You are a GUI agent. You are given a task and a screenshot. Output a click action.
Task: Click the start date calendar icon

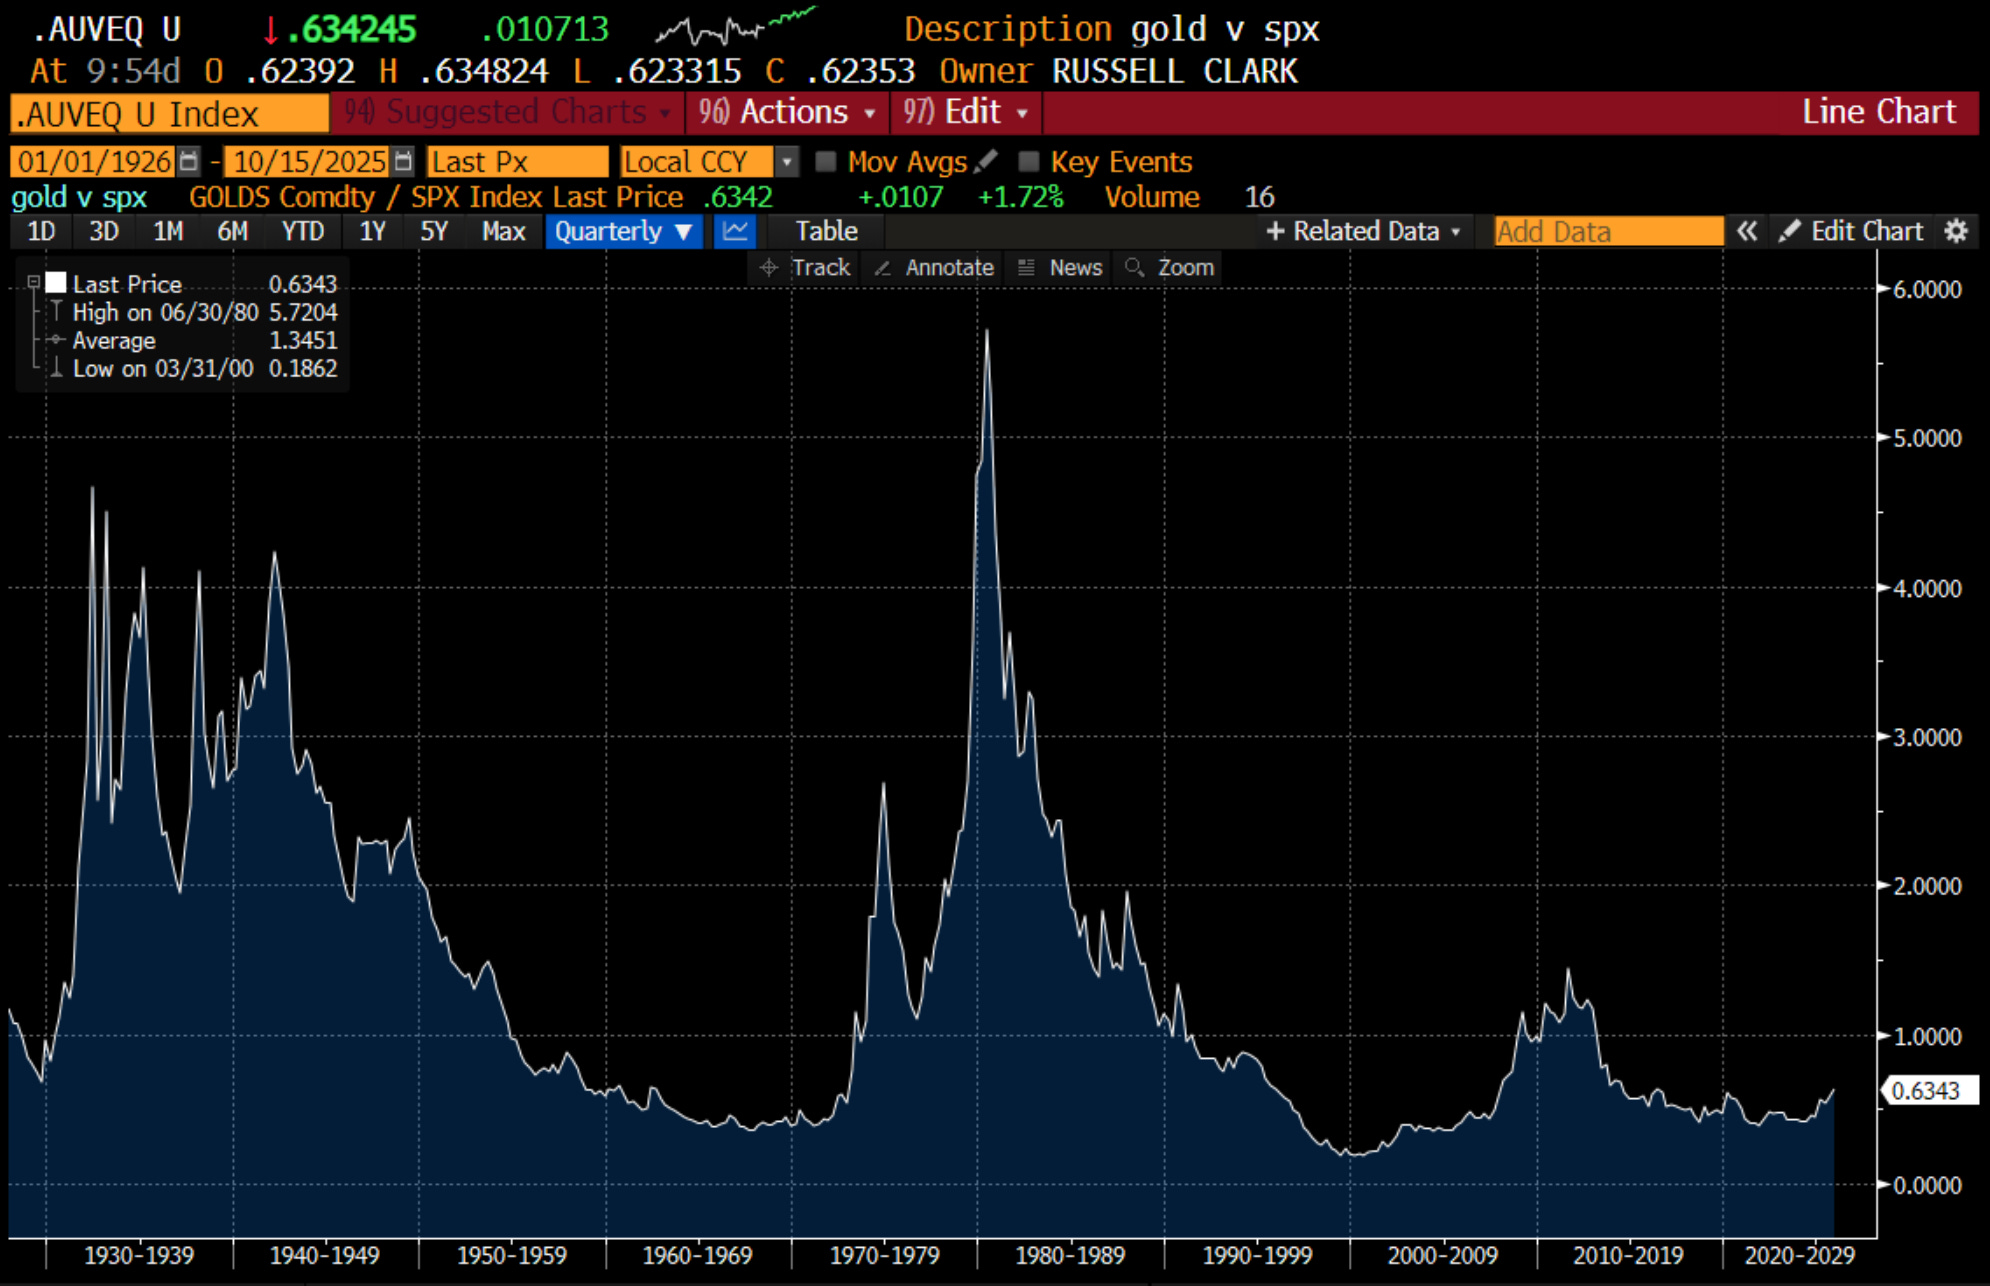[188, 161]
